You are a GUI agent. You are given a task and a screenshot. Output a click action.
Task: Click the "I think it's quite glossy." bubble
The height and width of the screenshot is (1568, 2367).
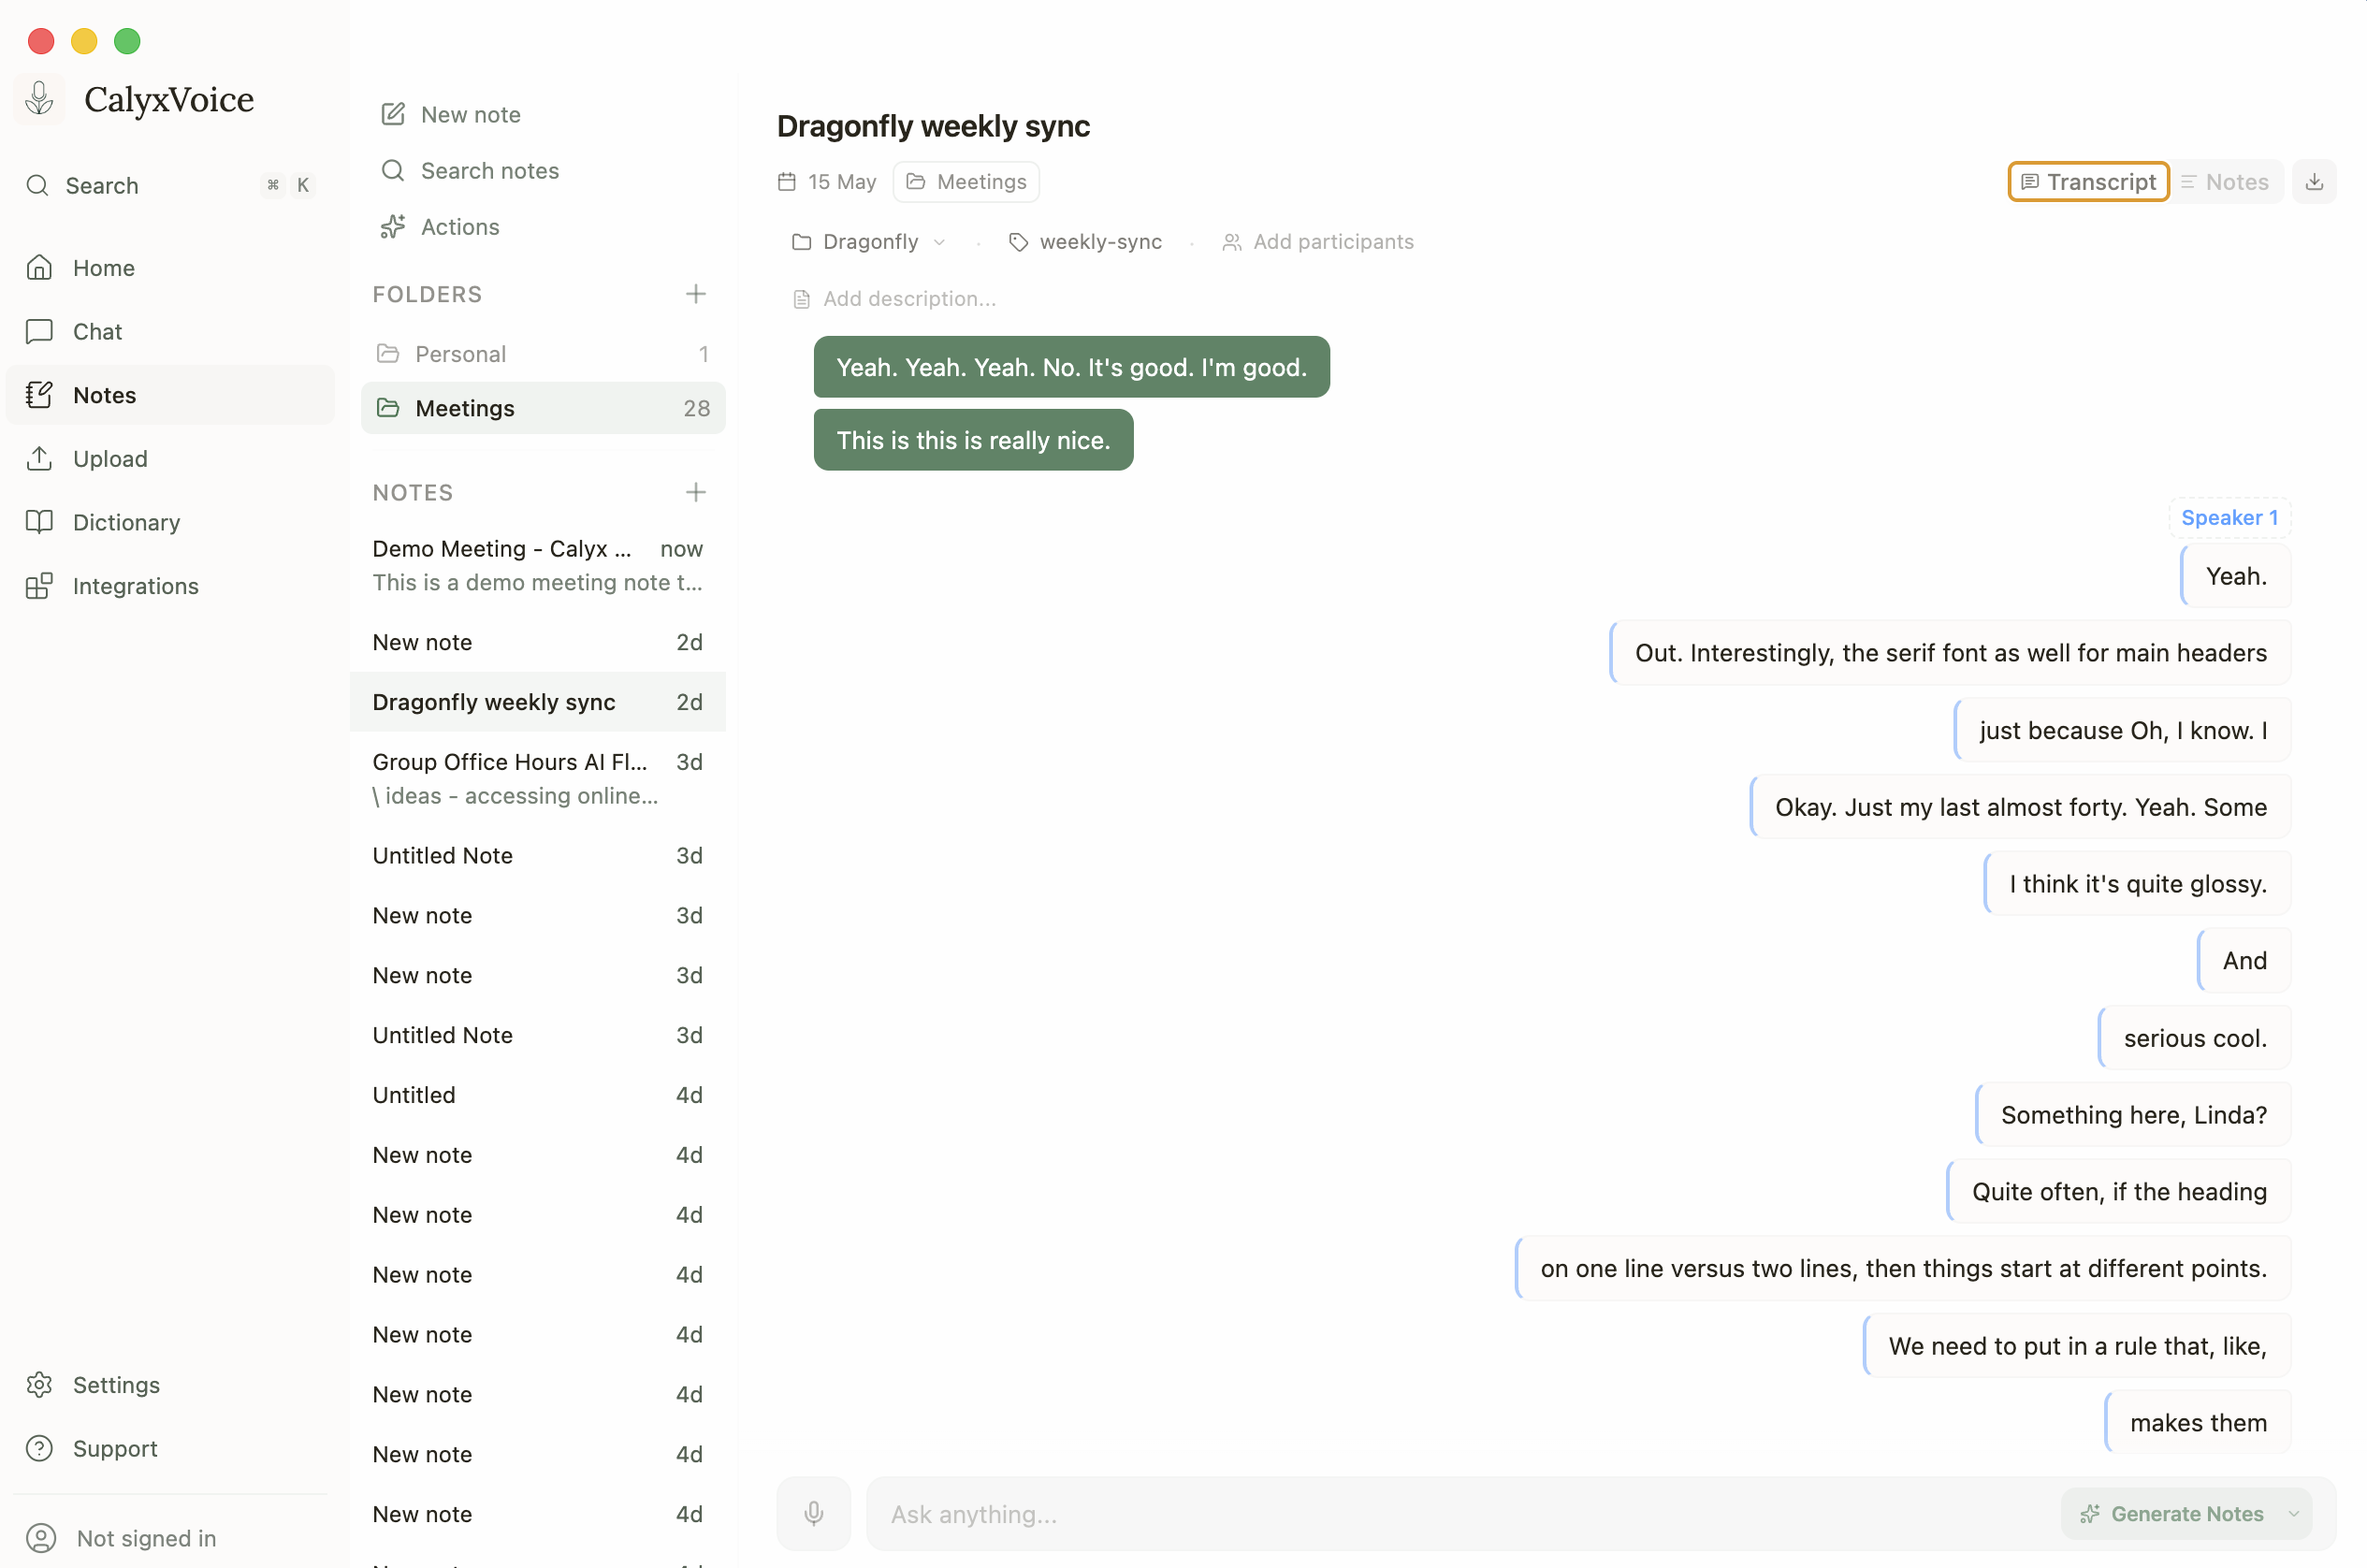click(x=2138, y=884)
